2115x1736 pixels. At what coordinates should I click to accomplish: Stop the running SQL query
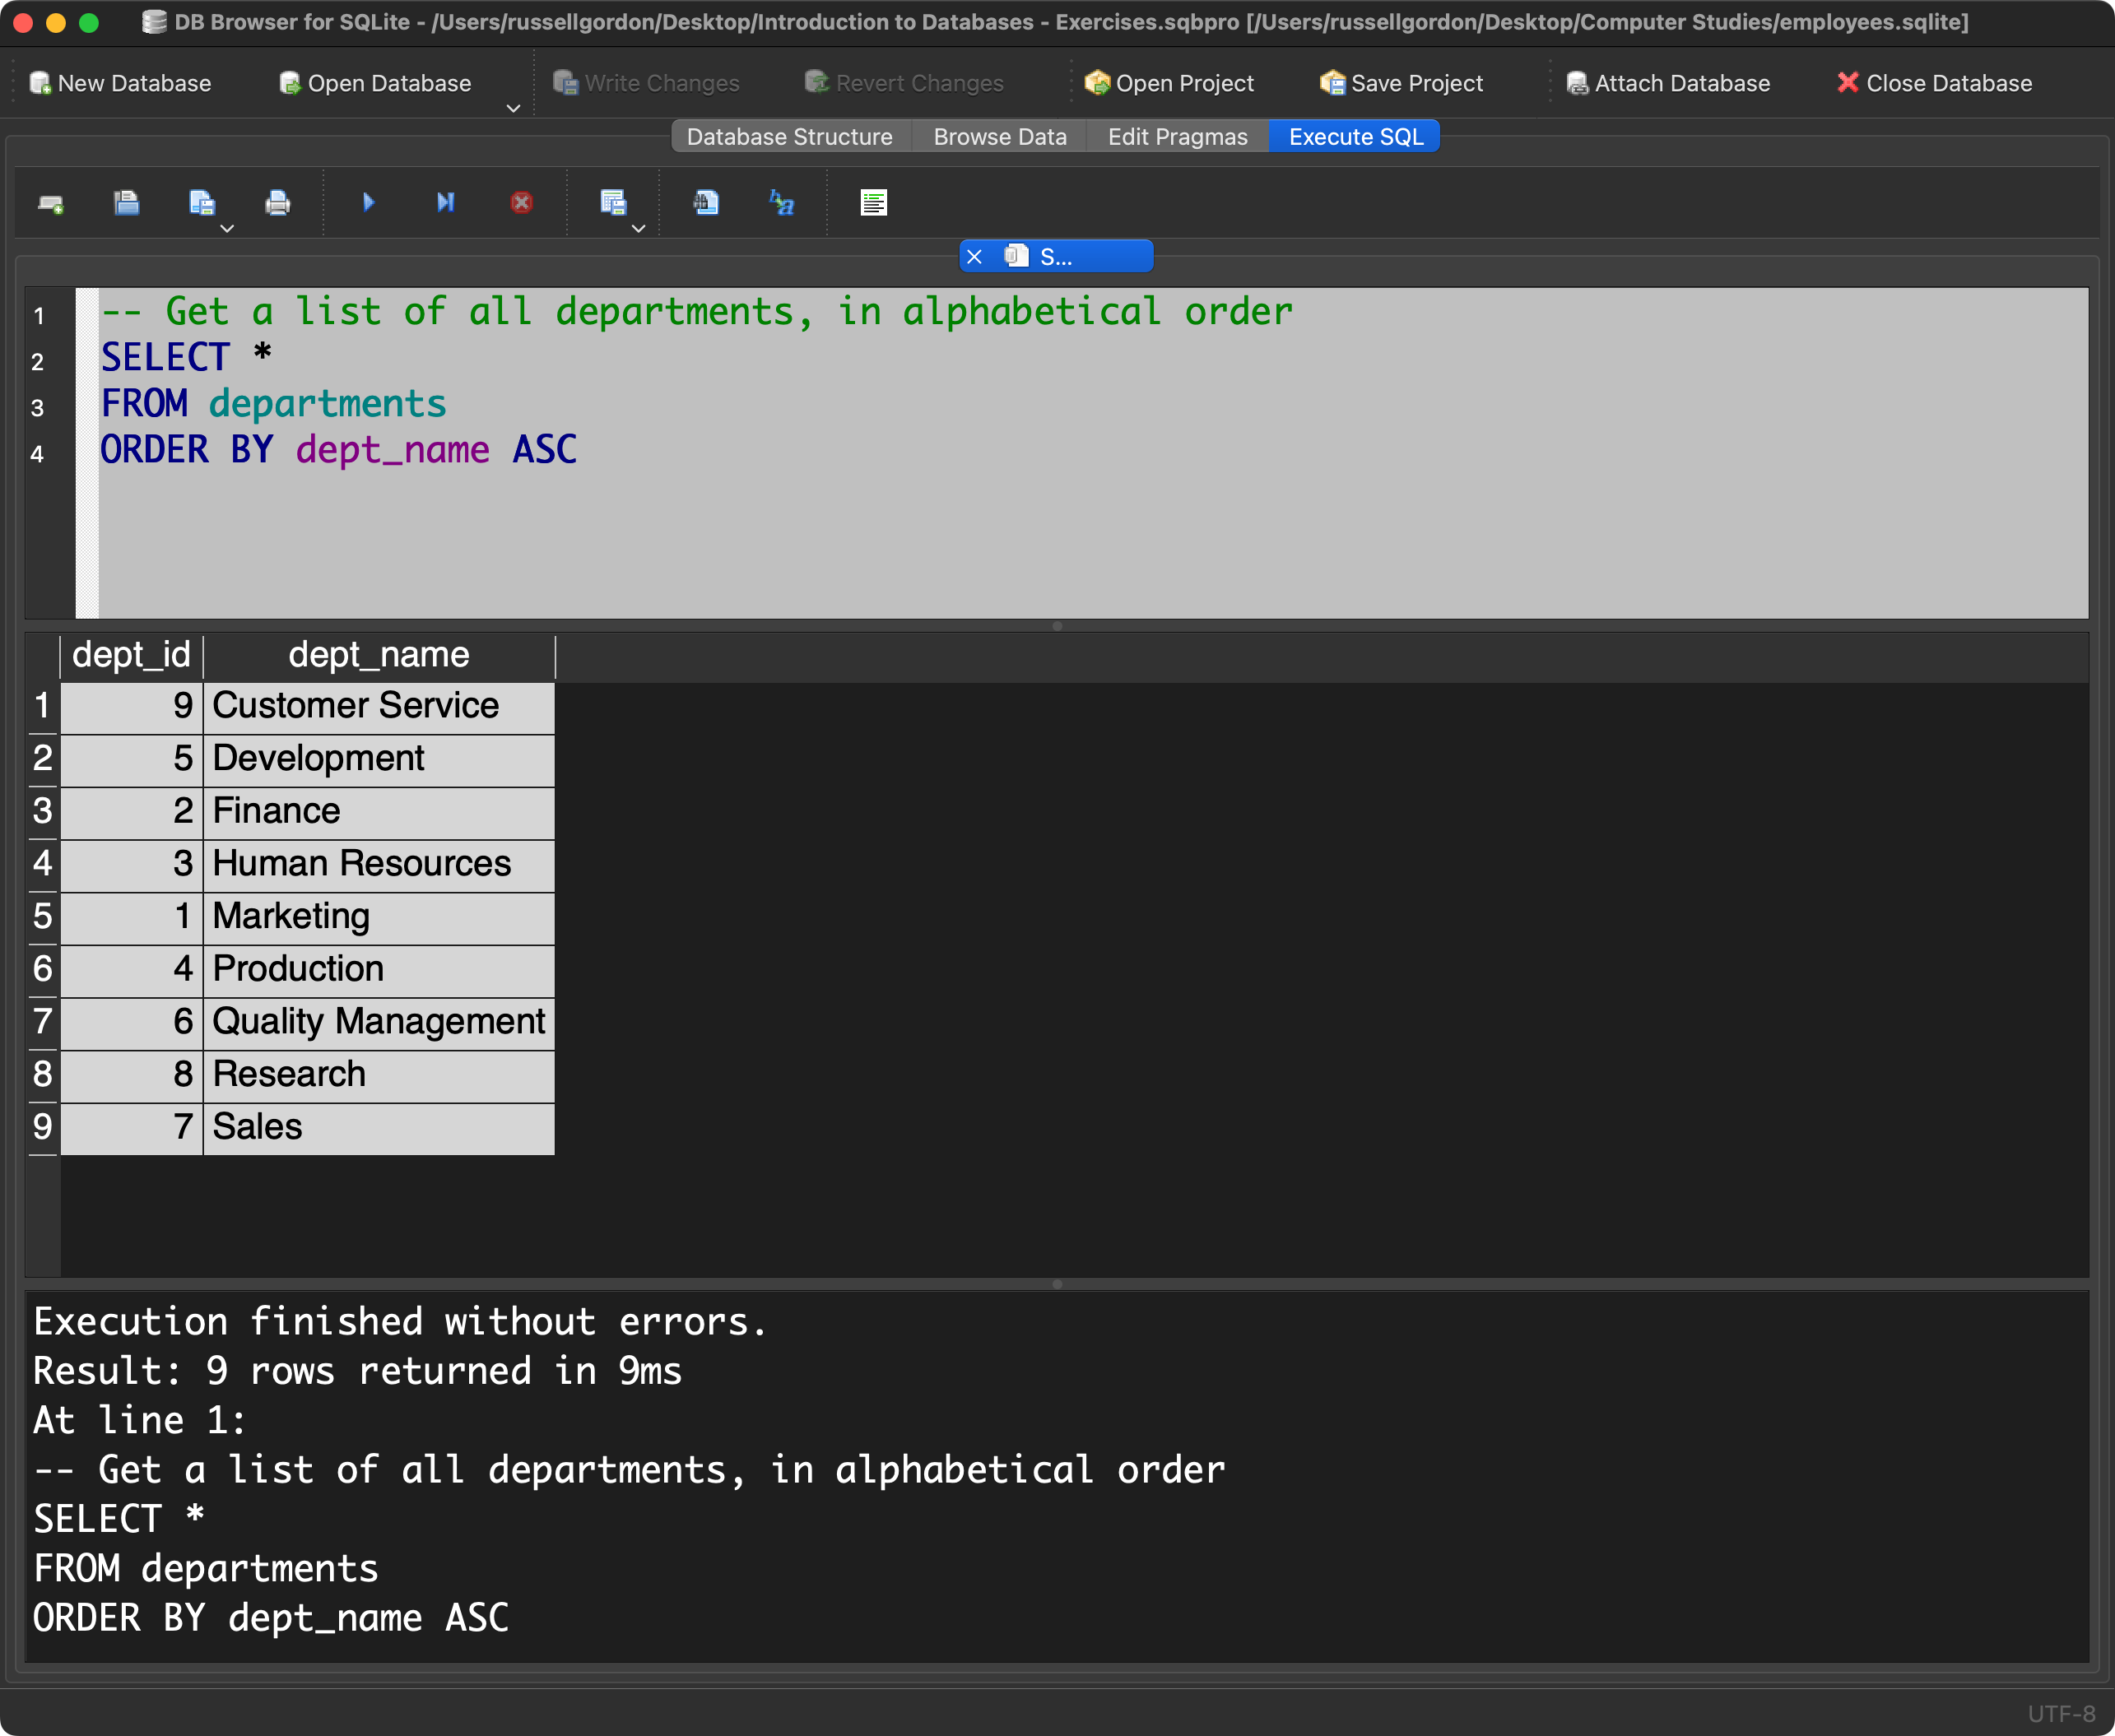point(521,203)
